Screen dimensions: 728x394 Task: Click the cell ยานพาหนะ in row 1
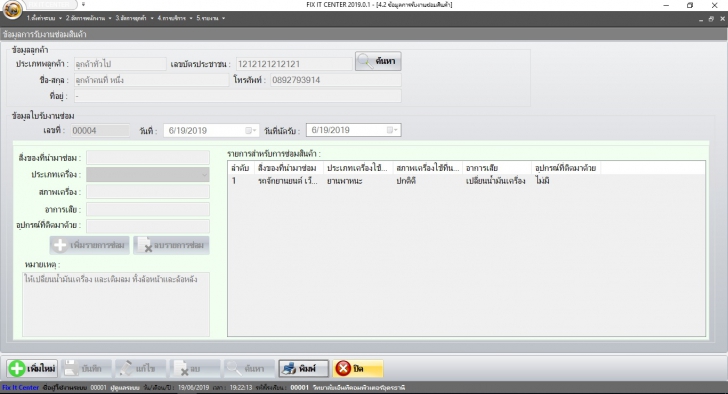point(344,181)
